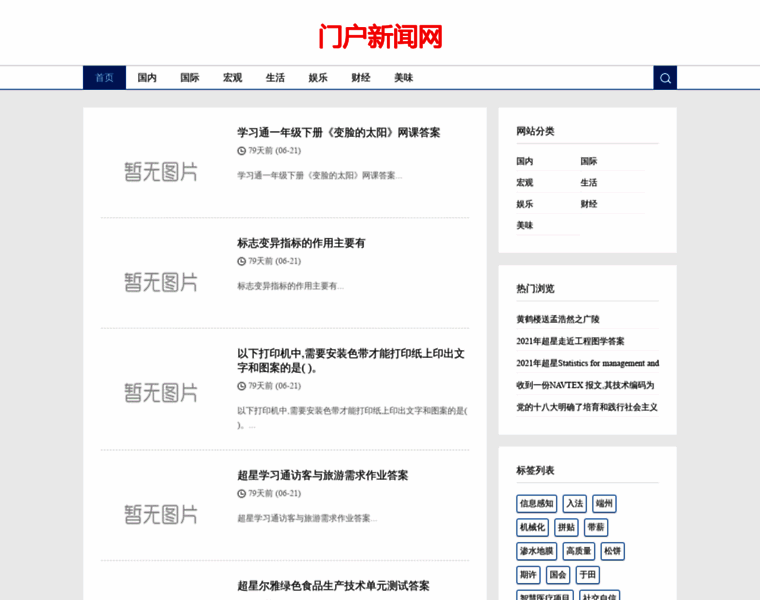760x600 pixels.
Task: Select 美味 in 网站分类 sidebar
Action: (524, 225)
